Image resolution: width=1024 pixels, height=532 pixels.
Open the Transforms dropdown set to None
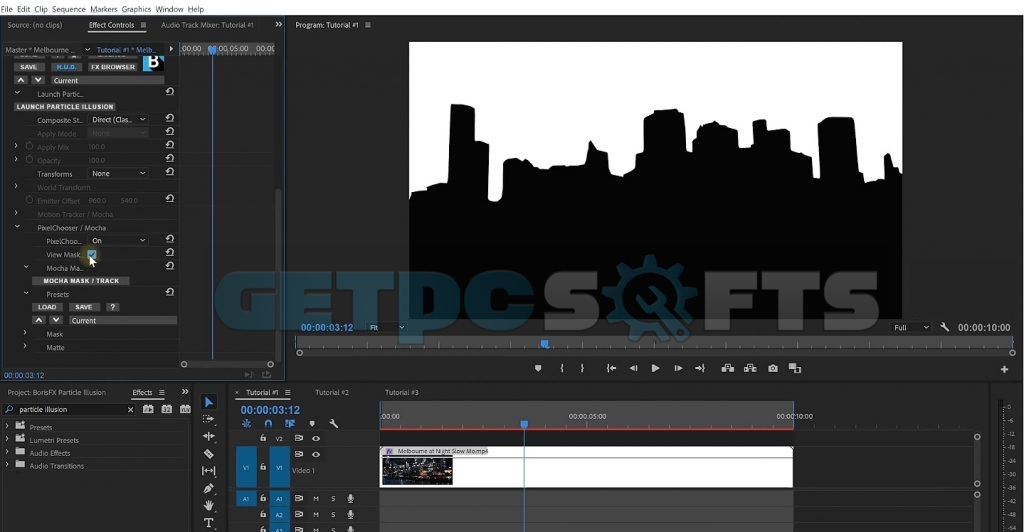pos(118,174)
